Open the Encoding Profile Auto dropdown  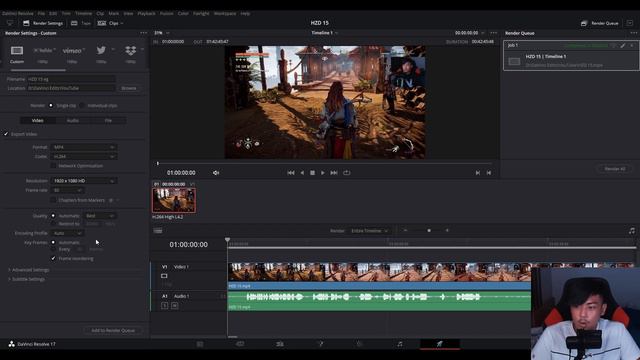67,233
